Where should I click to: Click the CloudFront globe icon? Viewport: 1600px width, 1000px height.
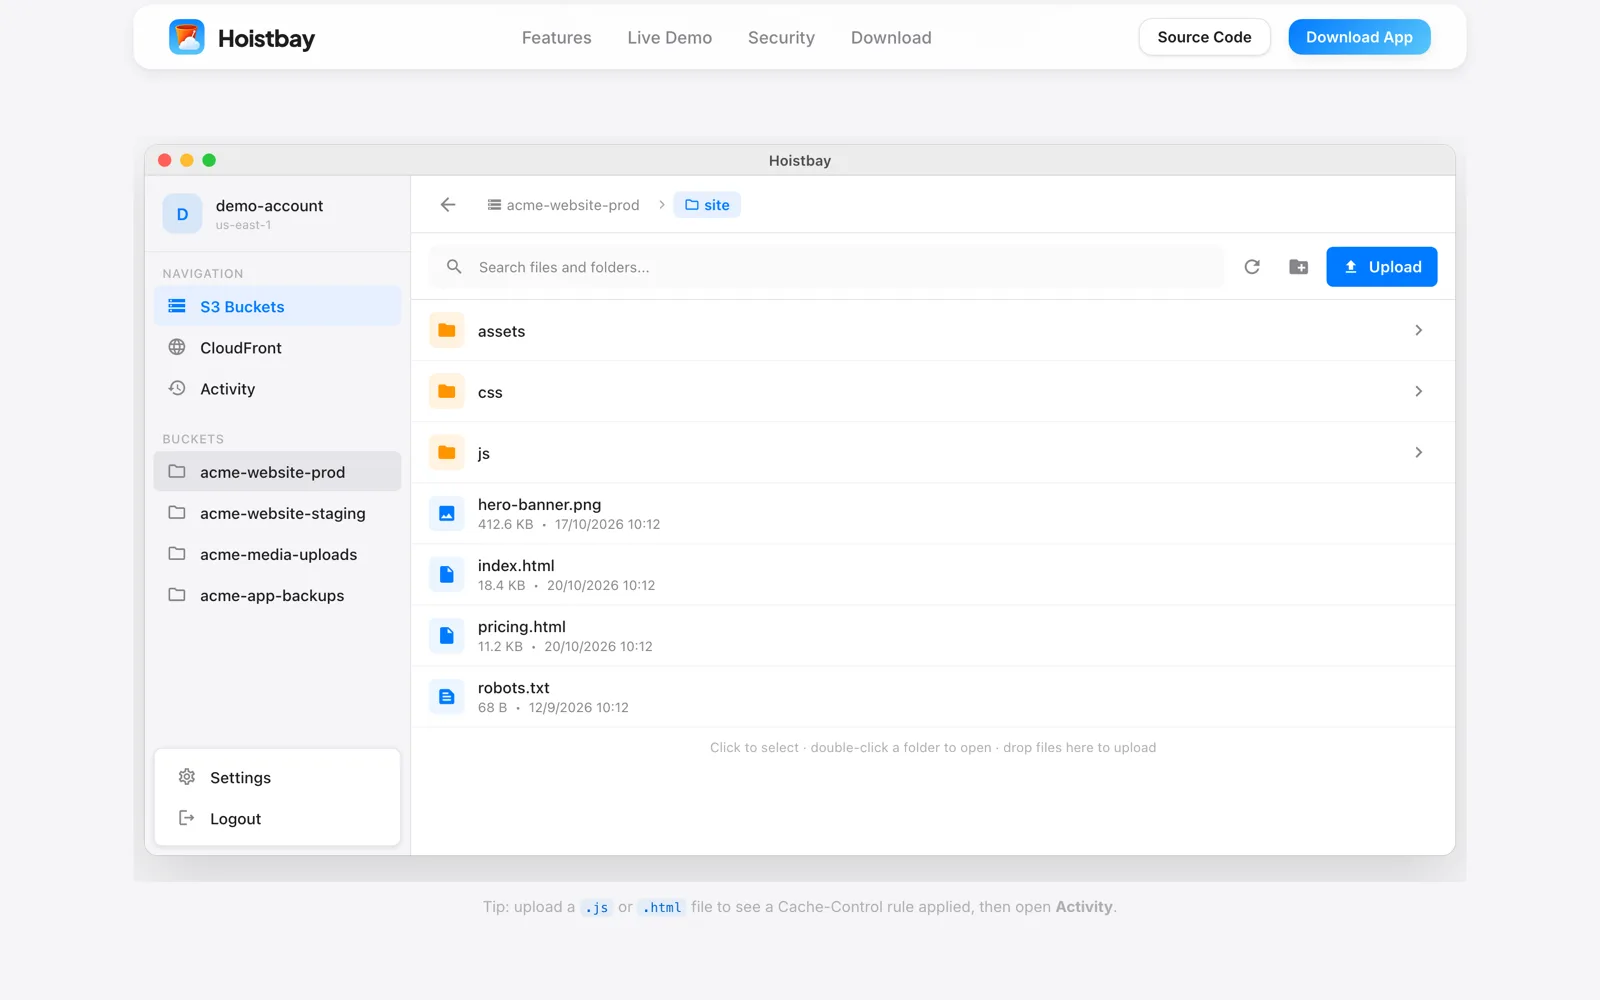(x=177, y=347)
